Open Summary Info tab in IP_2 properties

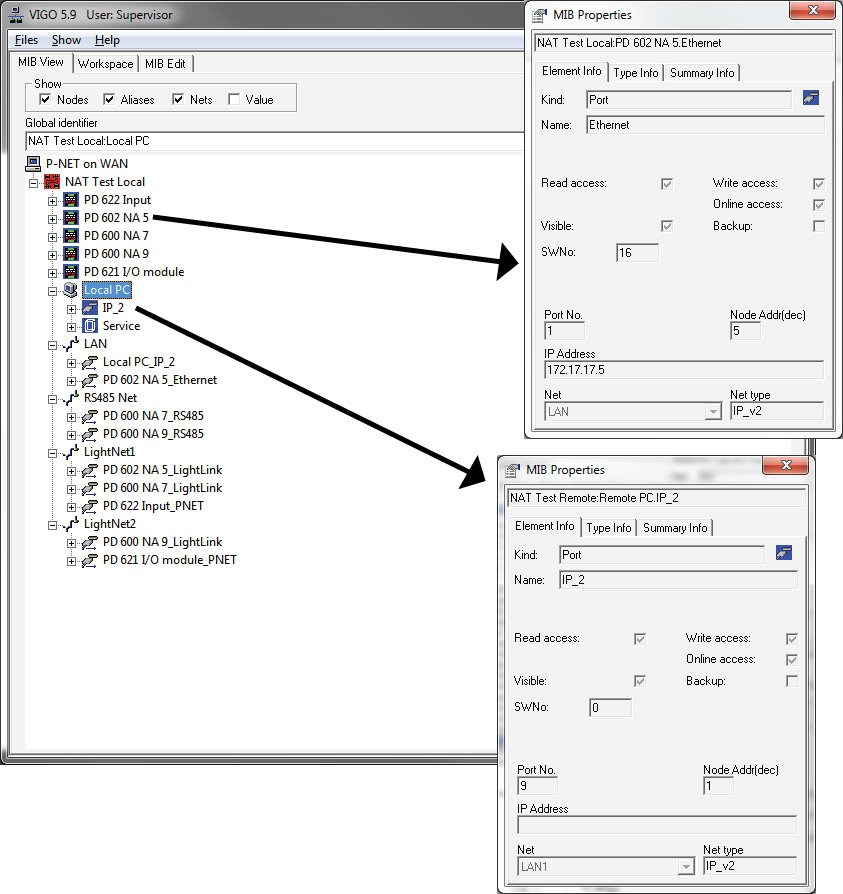pos(675,528)
